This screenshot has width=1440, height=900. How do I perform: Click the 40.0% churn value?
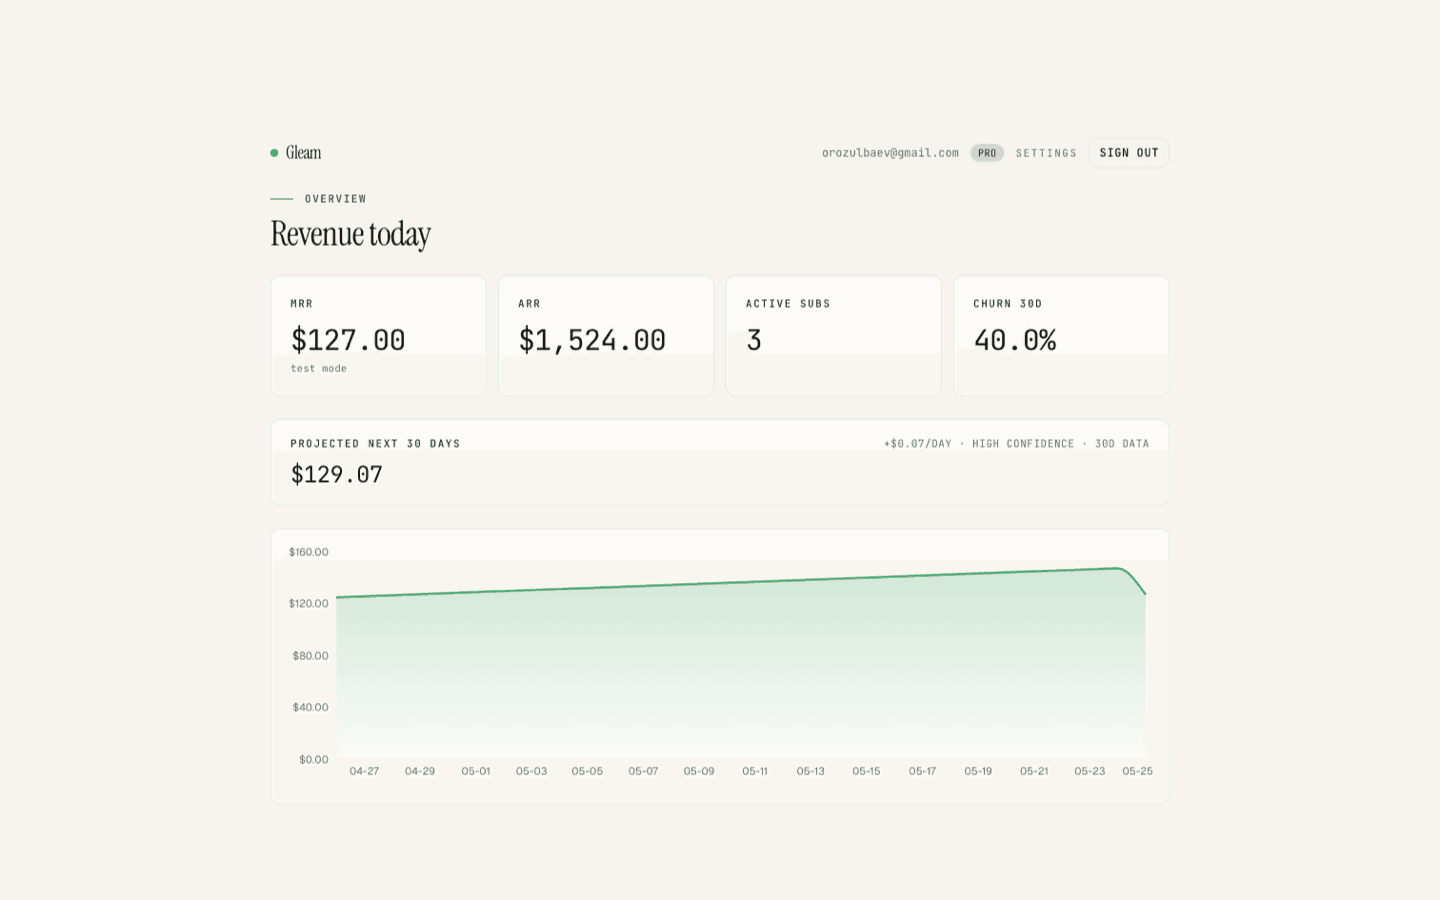coord(1015,340)
